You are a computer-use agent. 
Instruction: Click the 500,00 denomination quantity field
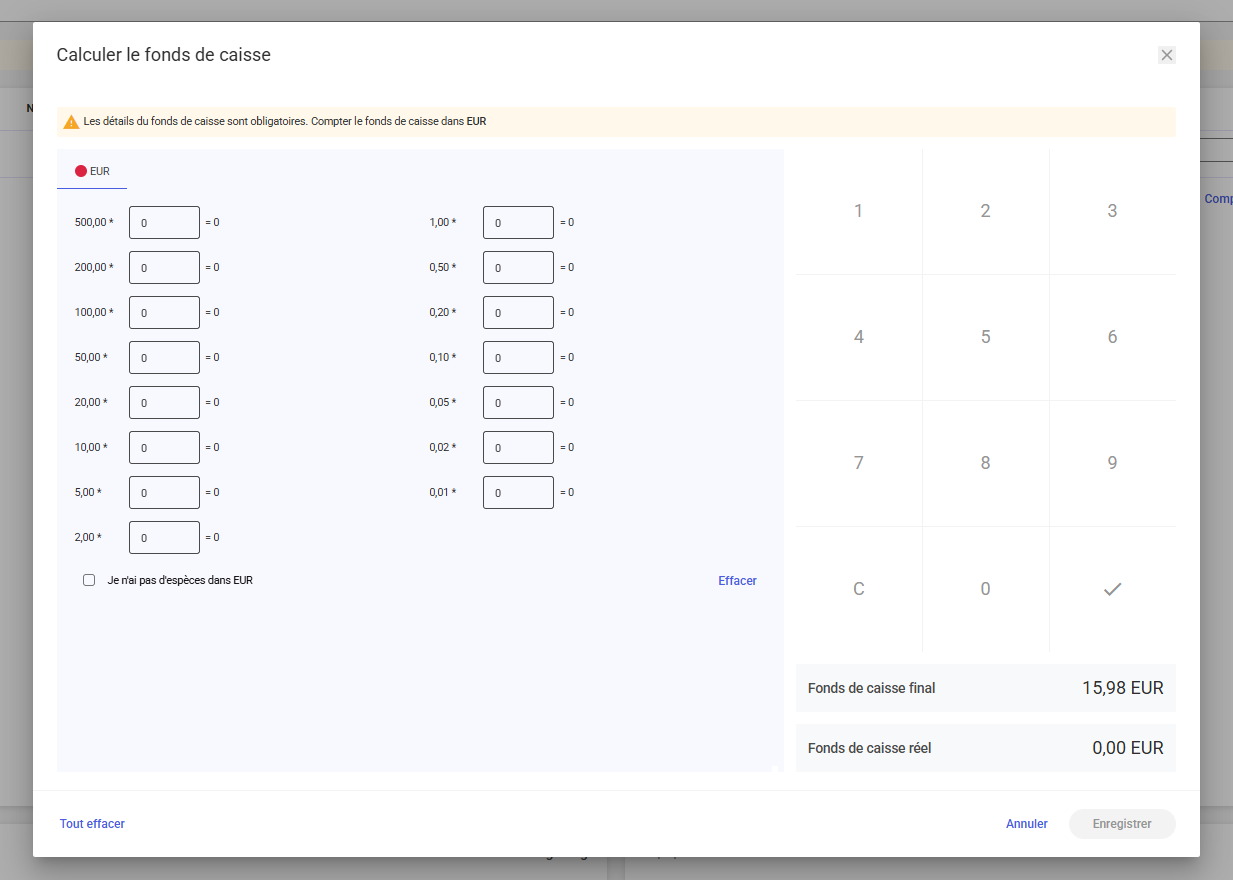coord(164,222)
